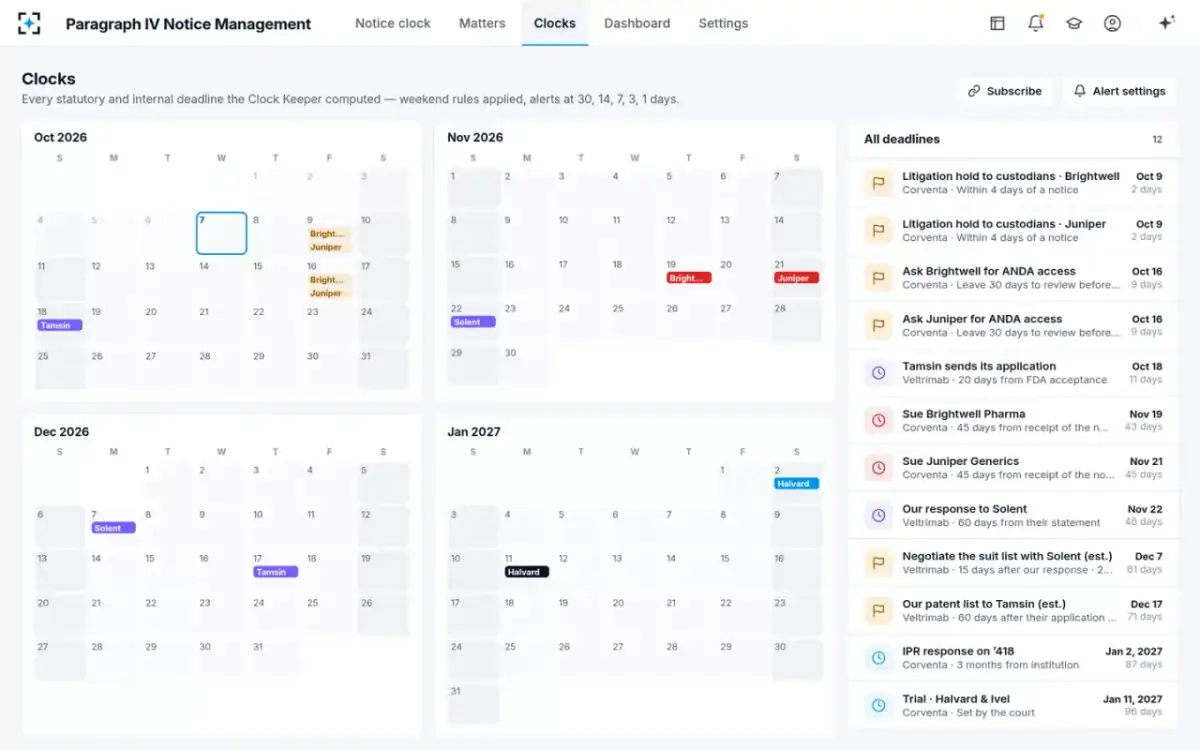Click clock icon for Trial Halvard & Ivel
Viewport: 1200px width, 750px height.
879,705
